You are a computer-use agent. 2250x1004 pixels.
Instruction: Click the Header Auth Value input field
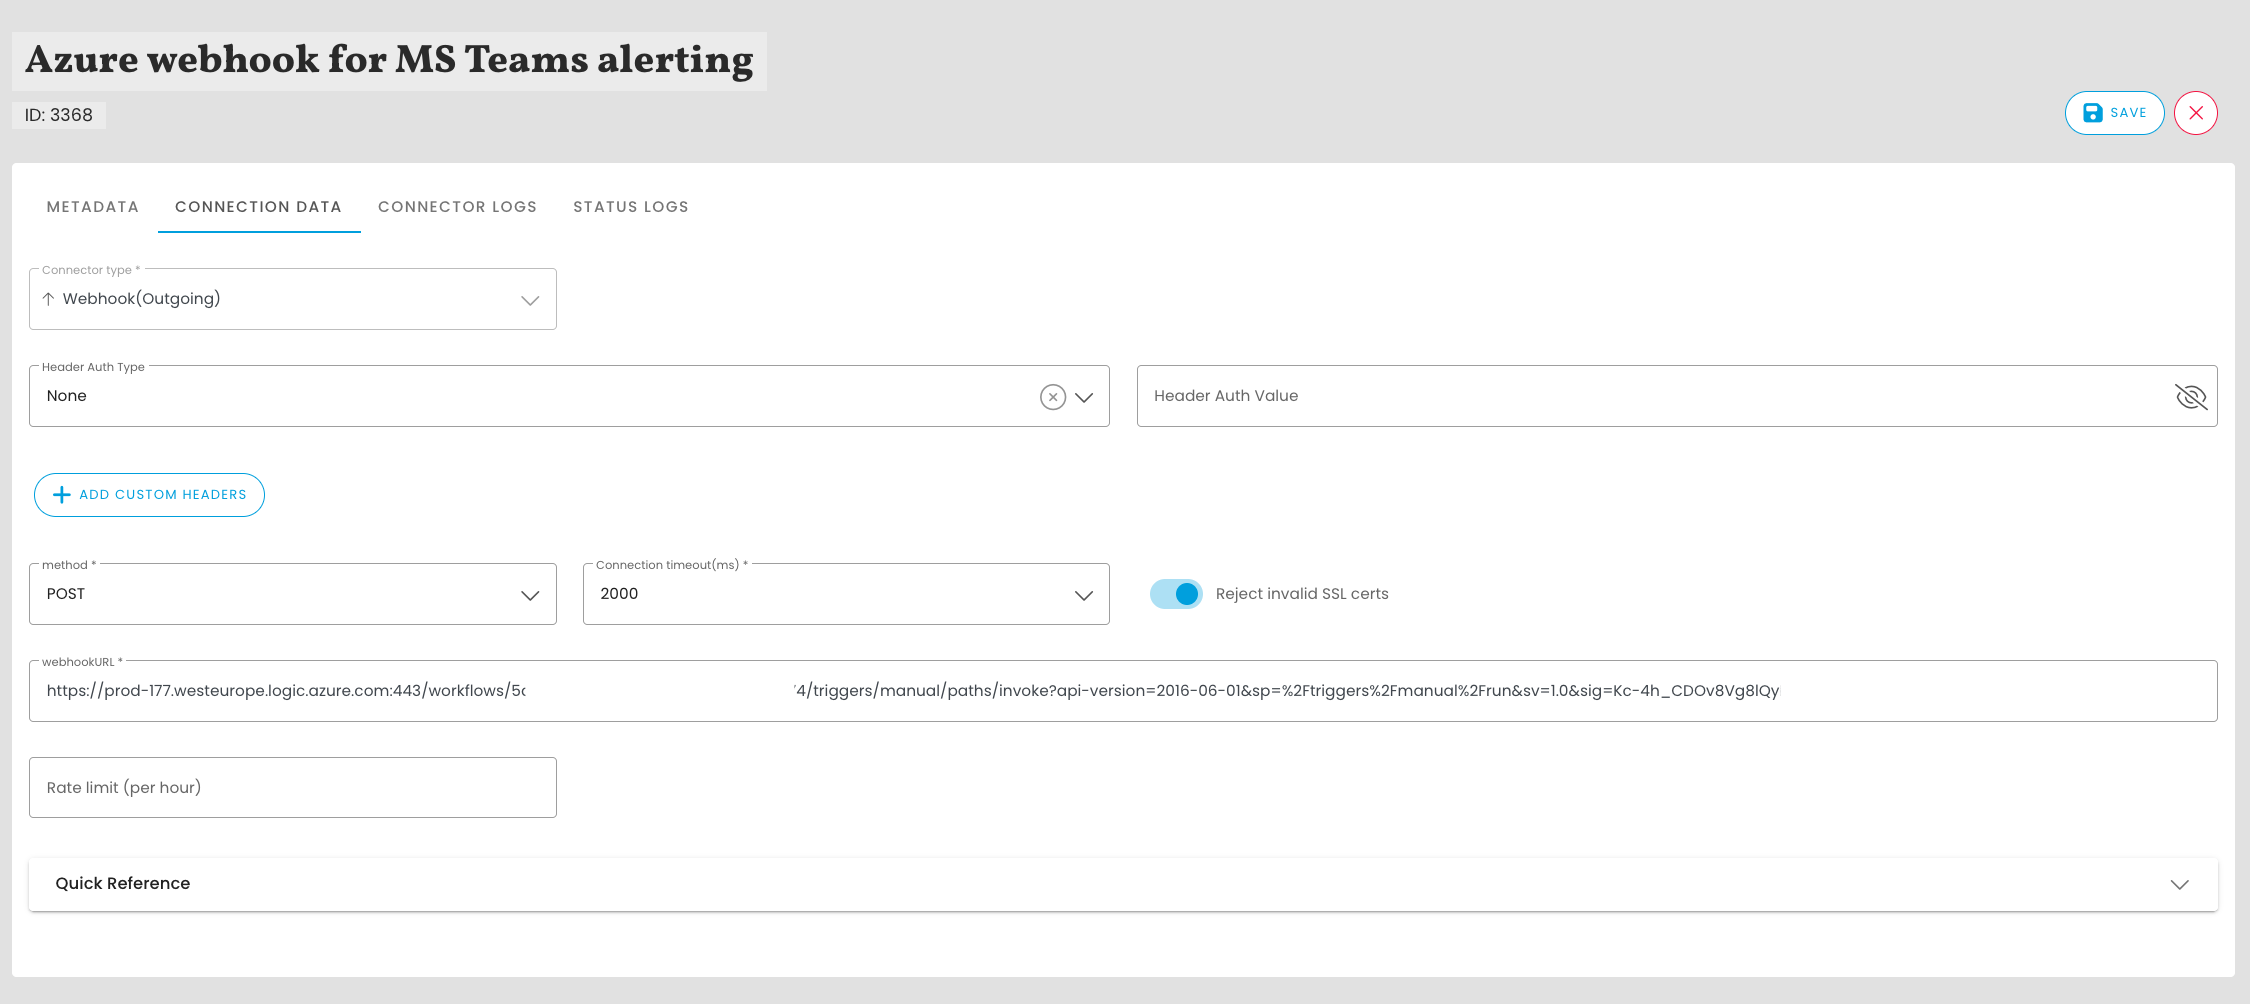pos(1650,396)
